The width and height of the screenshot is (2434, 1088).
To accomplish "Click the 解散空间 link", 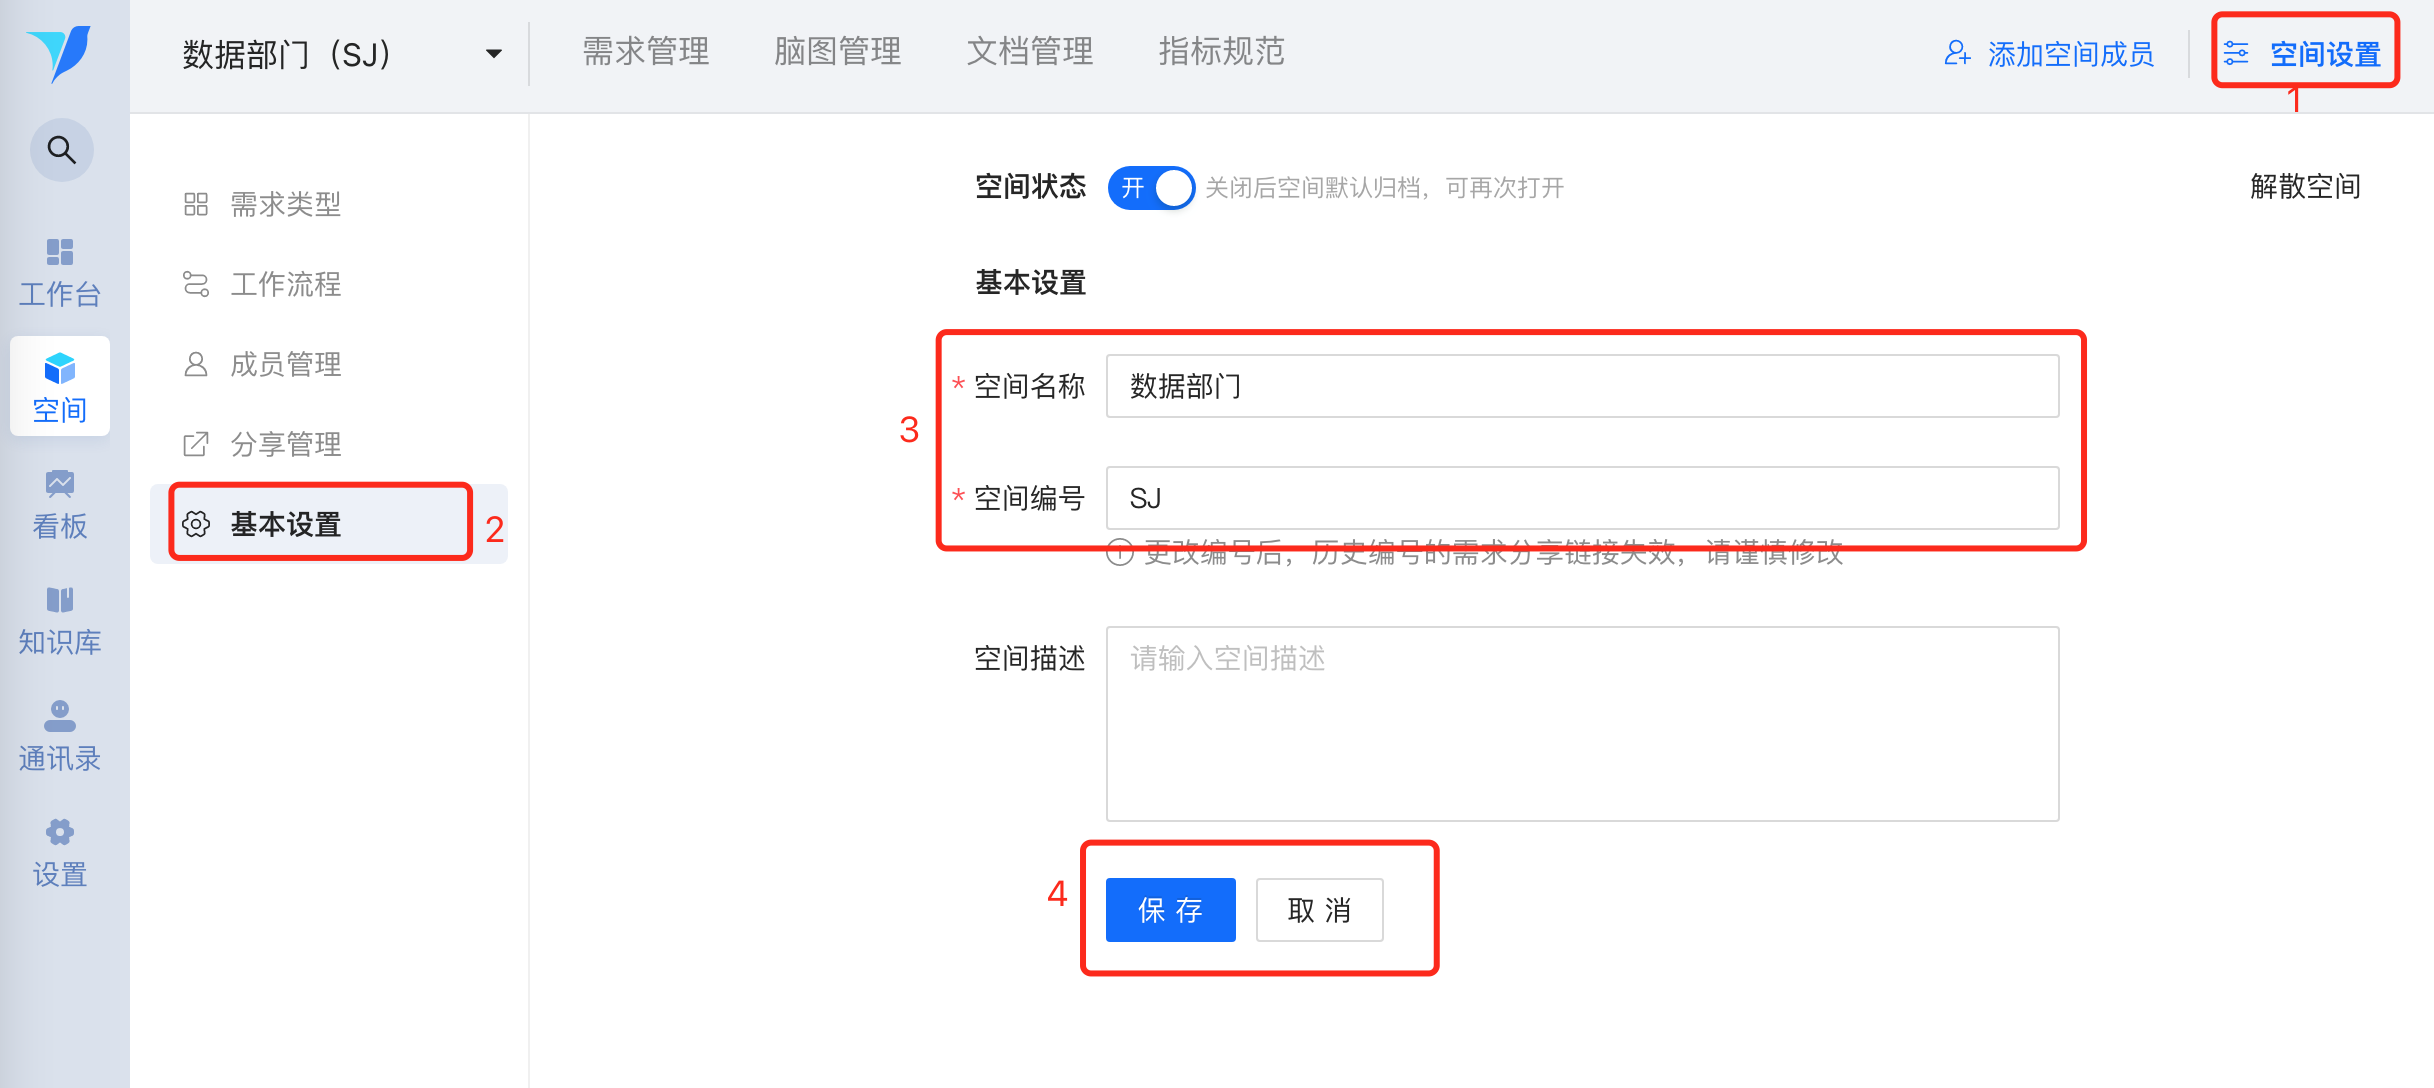I will point(2305,187).
